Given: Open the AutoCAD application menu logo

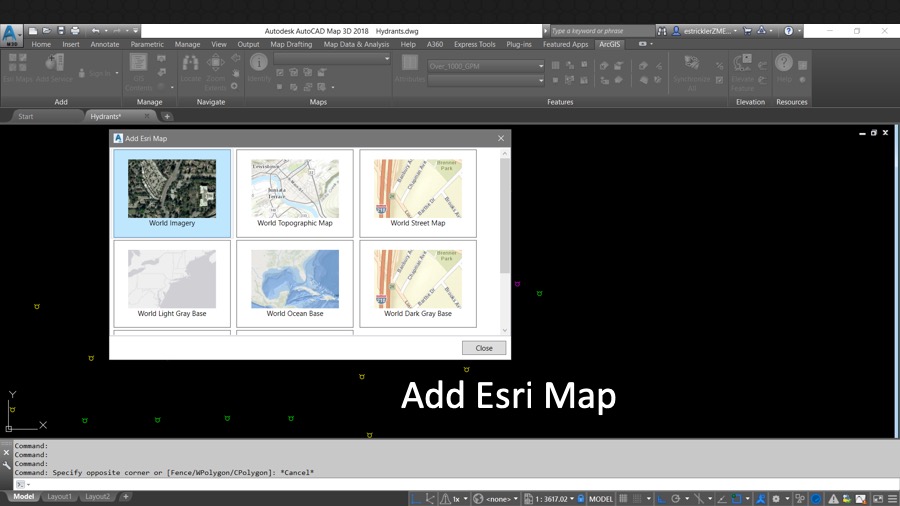Looking at the screenshot, I should click(x=11, y=34).
